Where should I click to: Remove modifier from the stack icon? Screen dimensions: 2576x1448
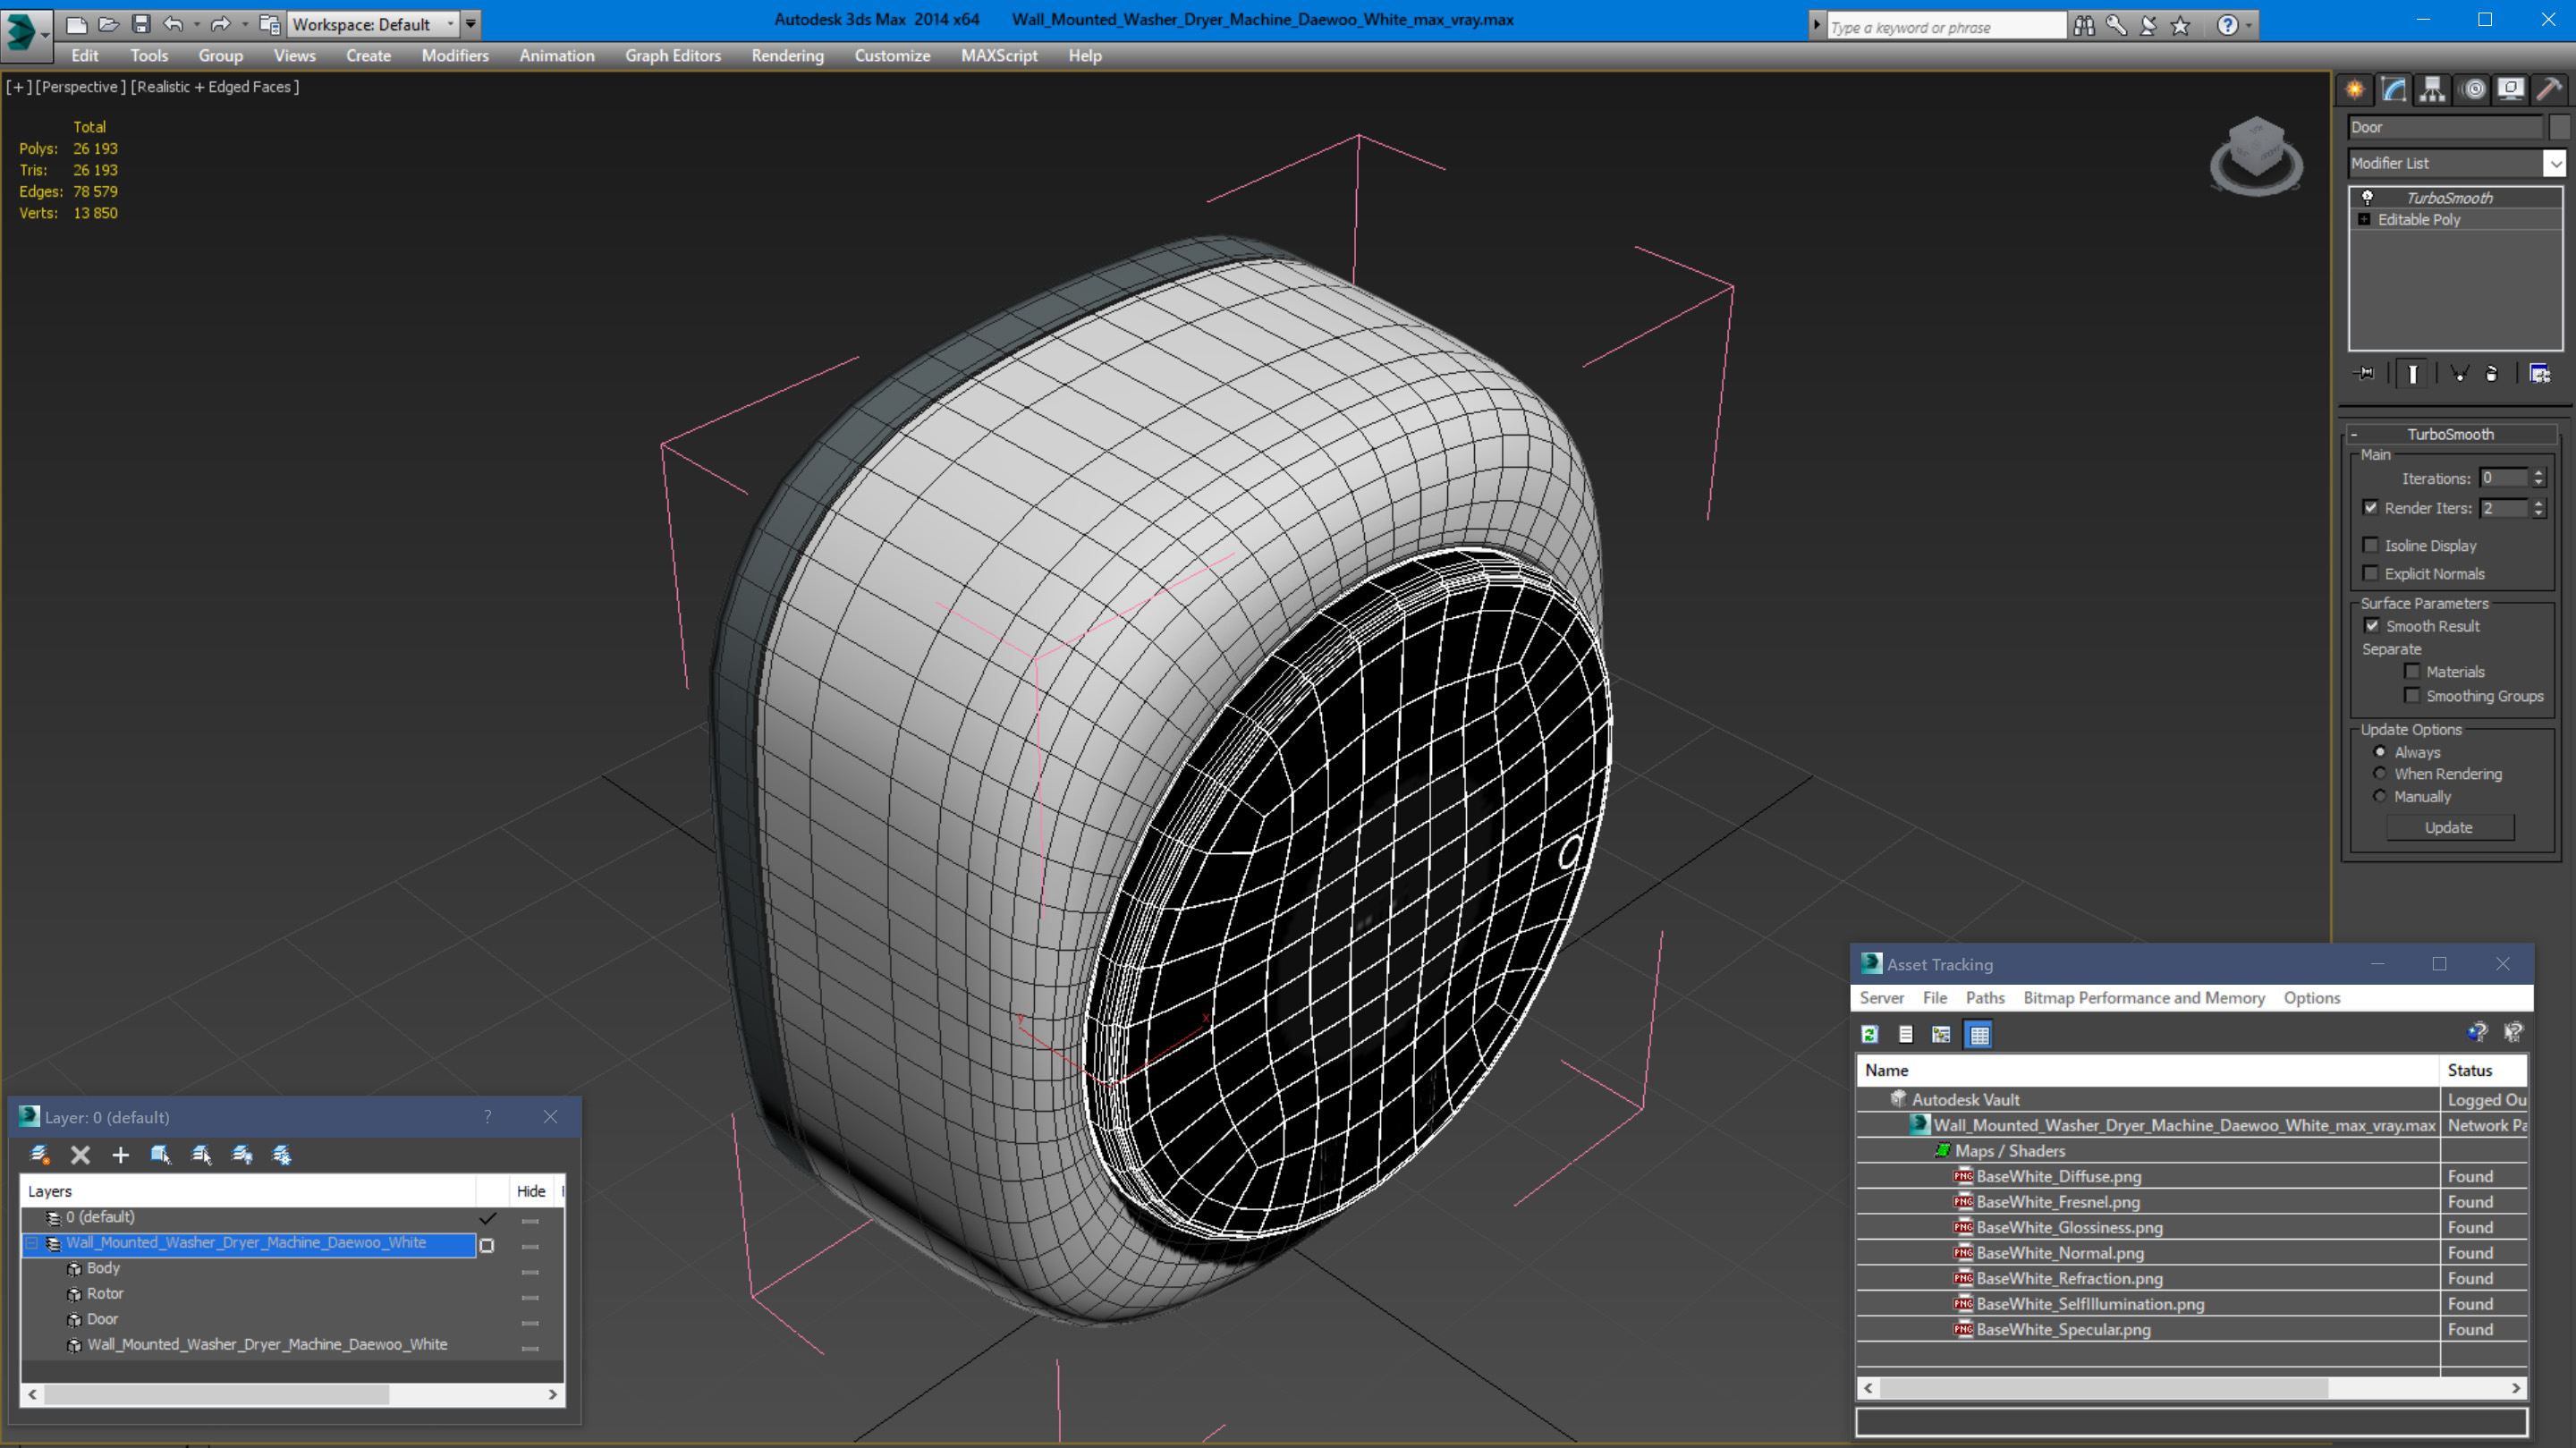click(x=2492, y=374)
